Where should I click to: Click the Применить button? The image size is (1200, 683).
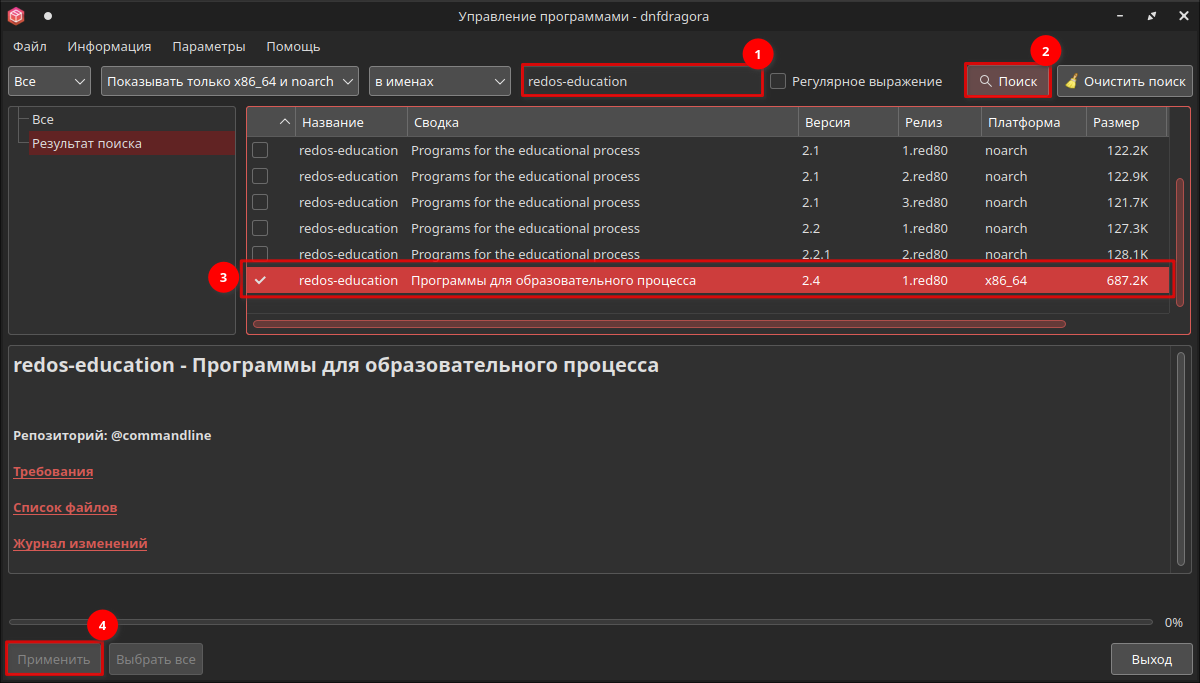click(x=55, y=660)
